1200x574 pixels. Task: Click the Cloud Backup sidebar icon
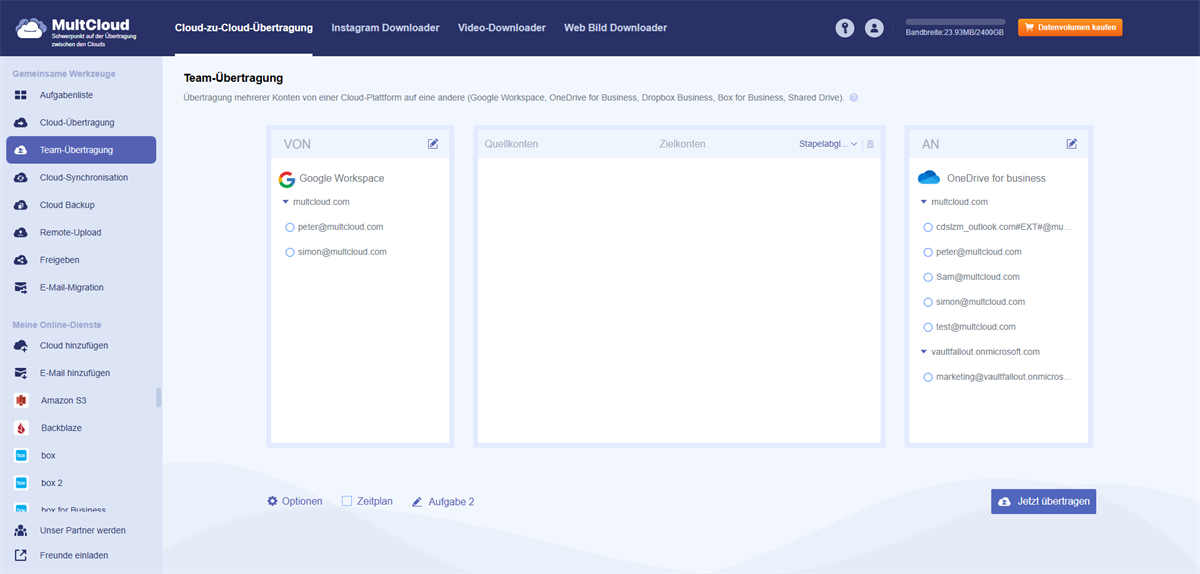(21, 205)
